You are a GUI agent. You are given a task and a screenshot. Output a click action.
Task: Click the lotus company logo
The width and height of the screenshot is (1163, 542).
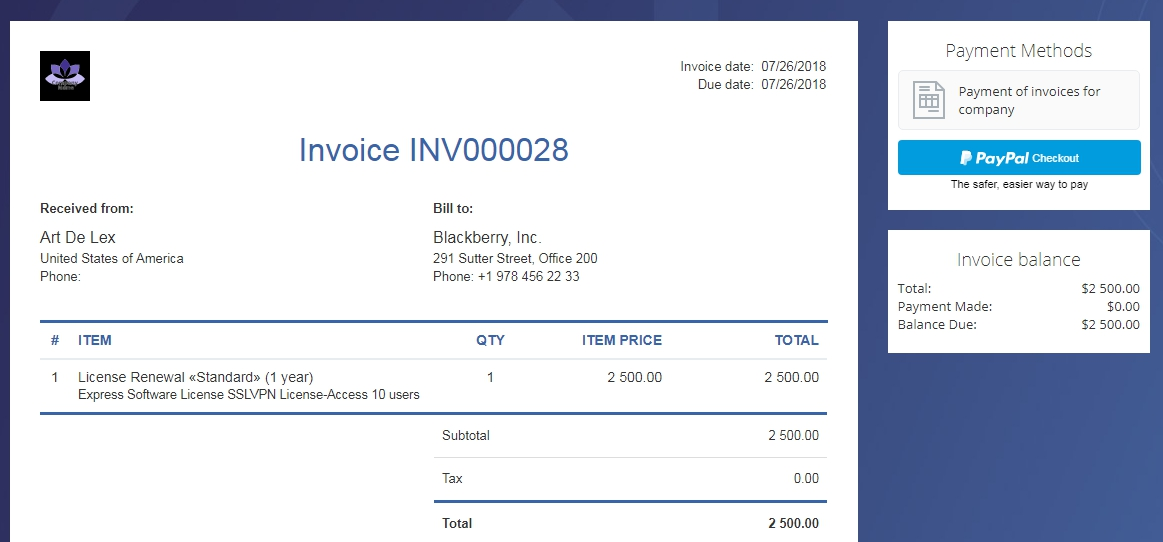coord(65,76)
